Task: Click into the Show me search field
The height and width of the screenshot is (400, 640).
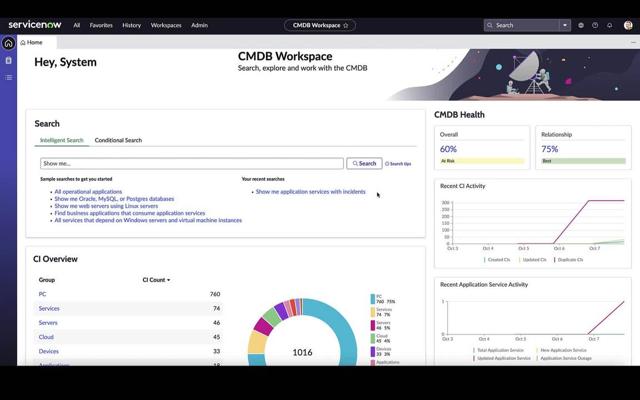Action: 191,163
